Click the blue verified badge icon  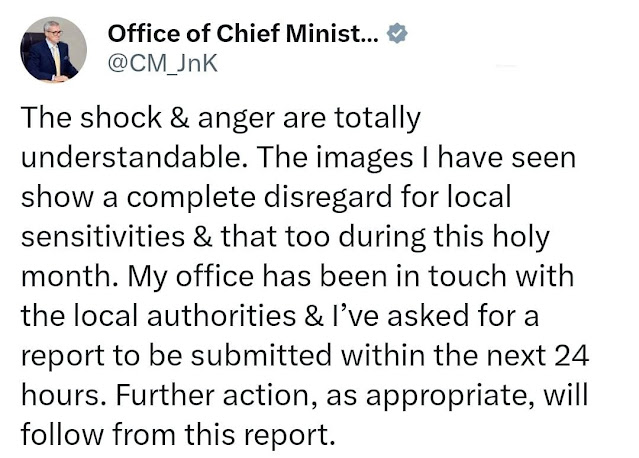click(x=397, y=33)
